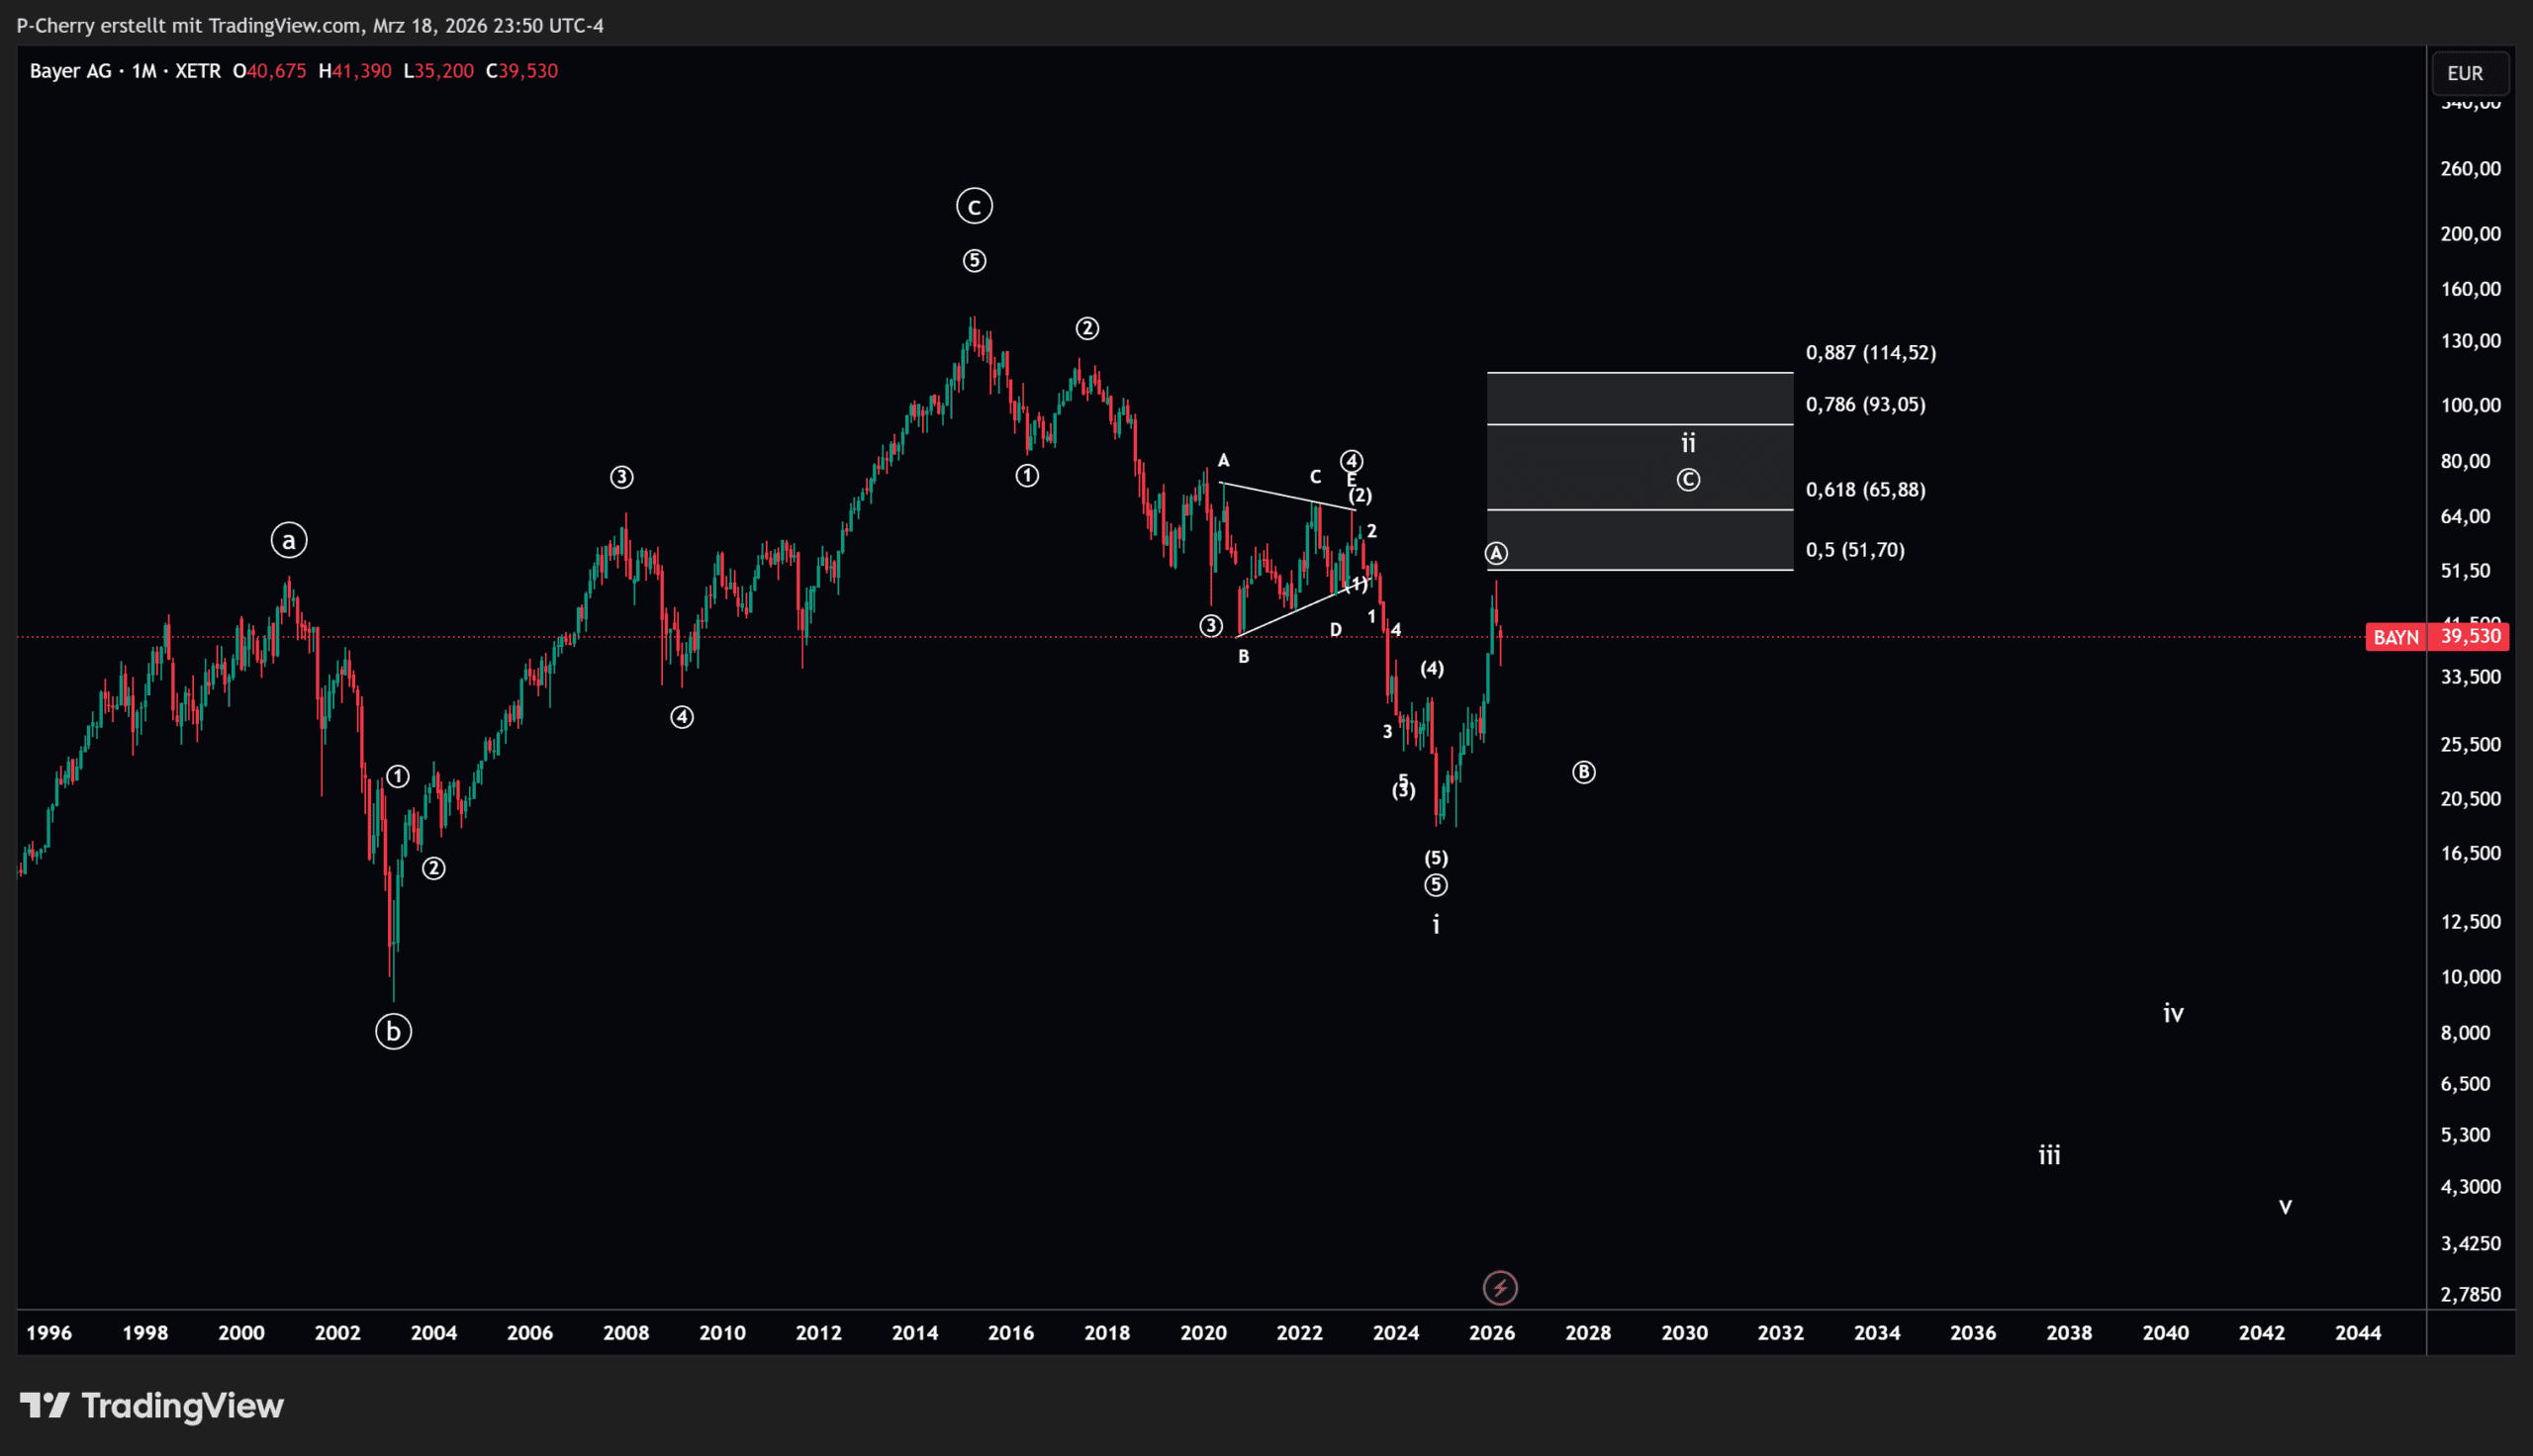Click the TradingView logo
The height and width of the screenshot is (1456, 2533).
point(152,1406)
